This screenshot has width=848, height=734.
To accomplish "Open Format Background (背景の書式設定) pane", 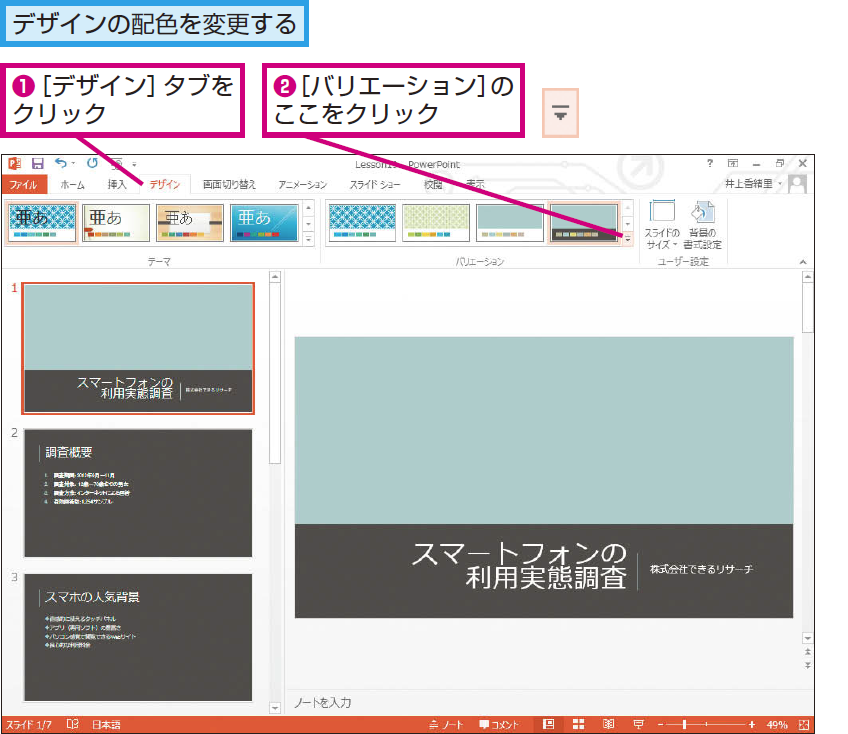I will tap(703, 224).
